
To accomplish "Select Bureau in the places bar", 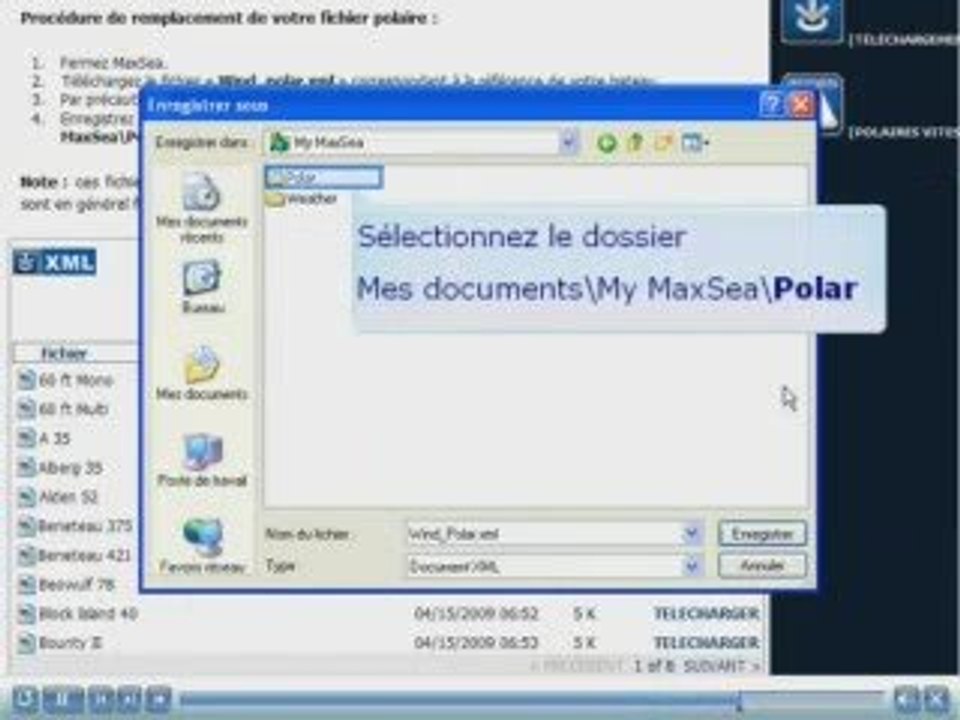I will (x=203, y=287).
